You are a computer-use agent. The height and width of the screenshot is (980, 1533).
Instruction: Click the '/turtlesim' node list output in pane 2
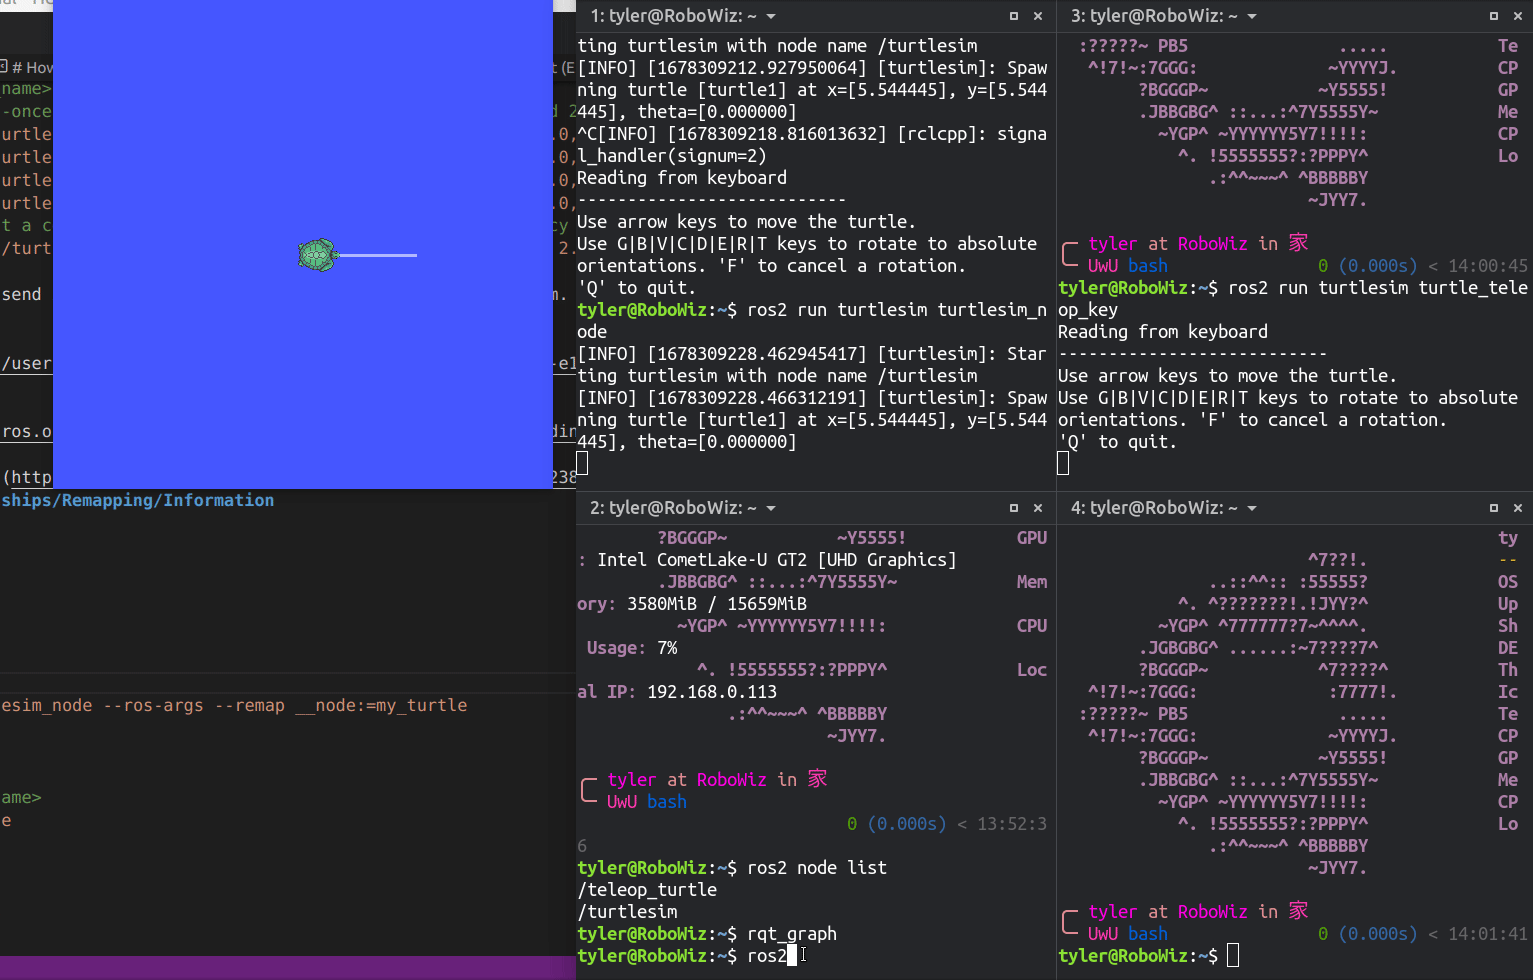click(627, 912)
